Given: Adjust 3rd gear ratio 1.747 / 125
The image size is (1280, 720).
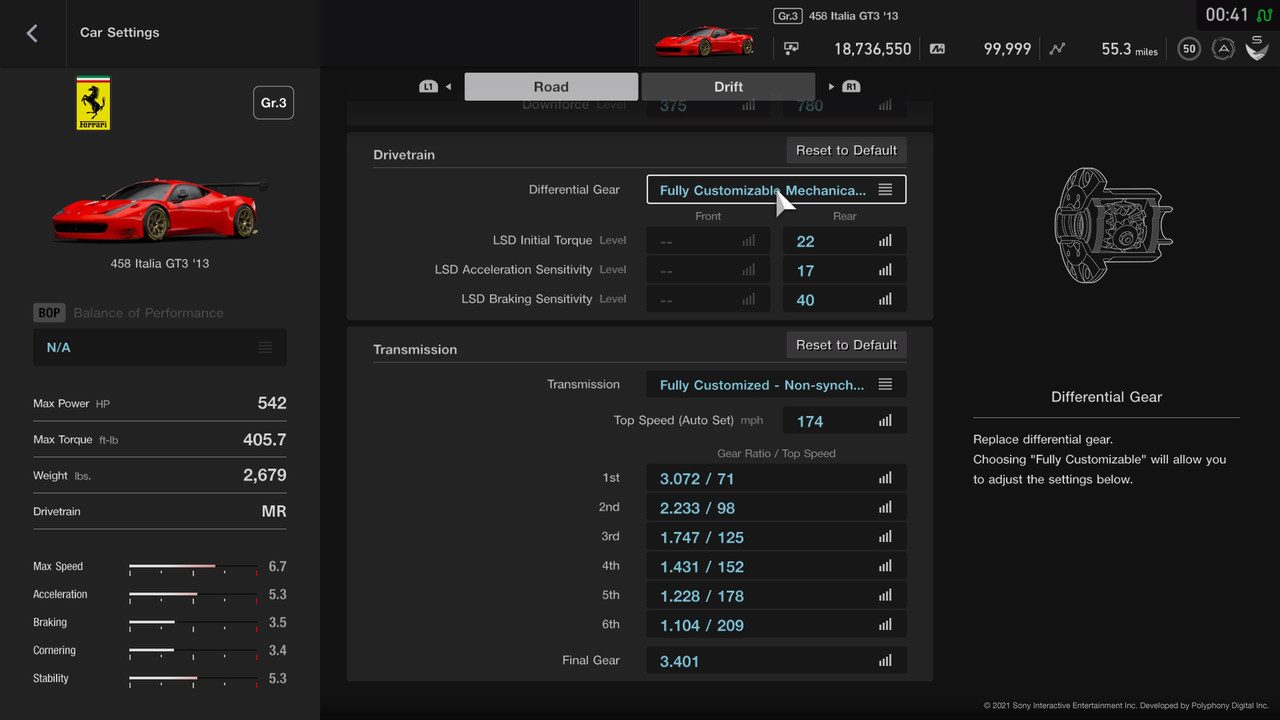Looking at the screenshot, I should pos(776,537).
